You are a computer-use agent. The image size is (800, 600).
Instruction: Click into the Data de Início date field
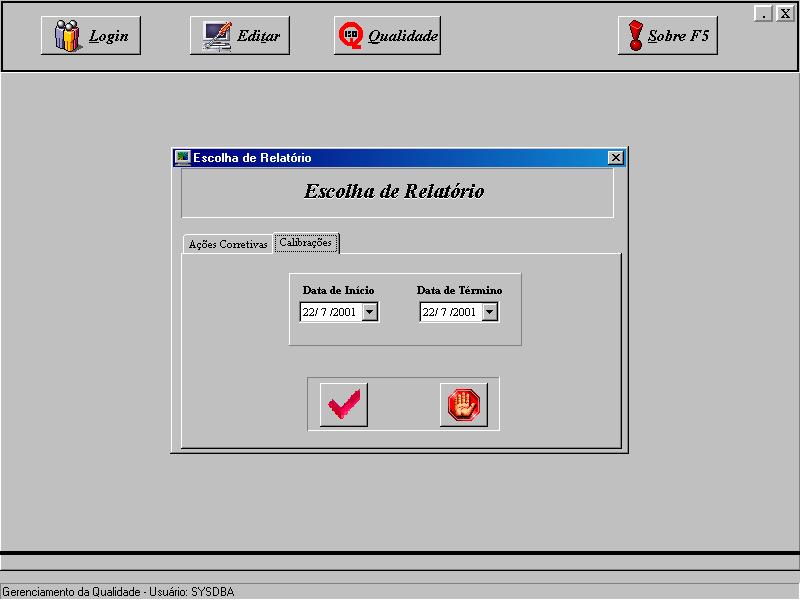coord(329,312)
